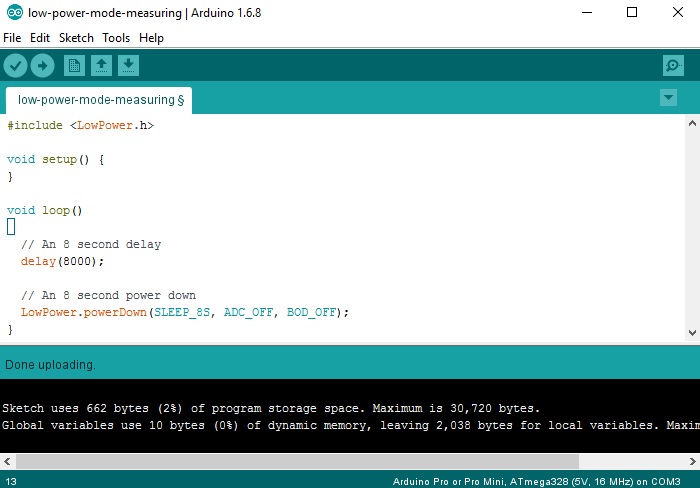Open the Help menu
Screen dimensions: 700x488
[x=151, y=38]
